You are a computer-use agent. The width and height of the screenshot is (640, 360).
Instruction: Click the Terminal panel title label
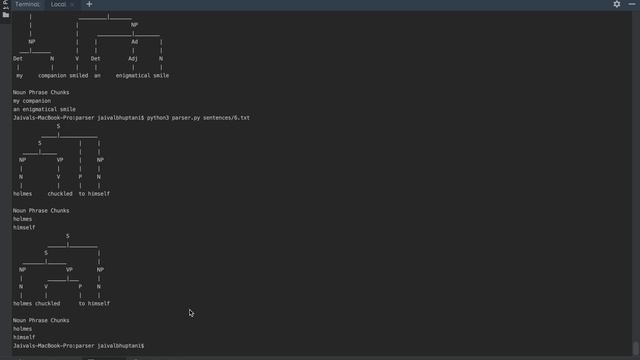(27, 4)
